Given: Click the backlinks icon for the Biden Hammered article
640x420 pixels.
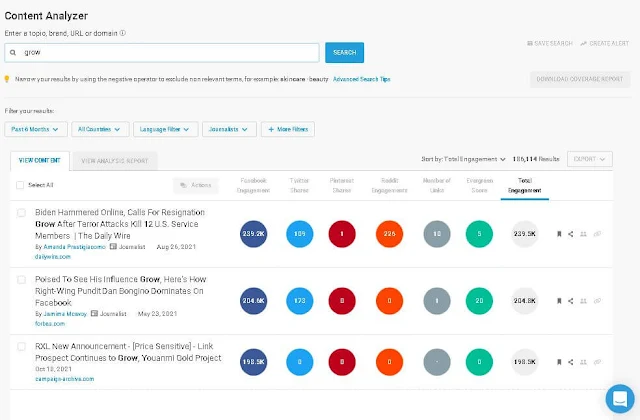Looking at the screenshot, I should (x=597, y=234).
